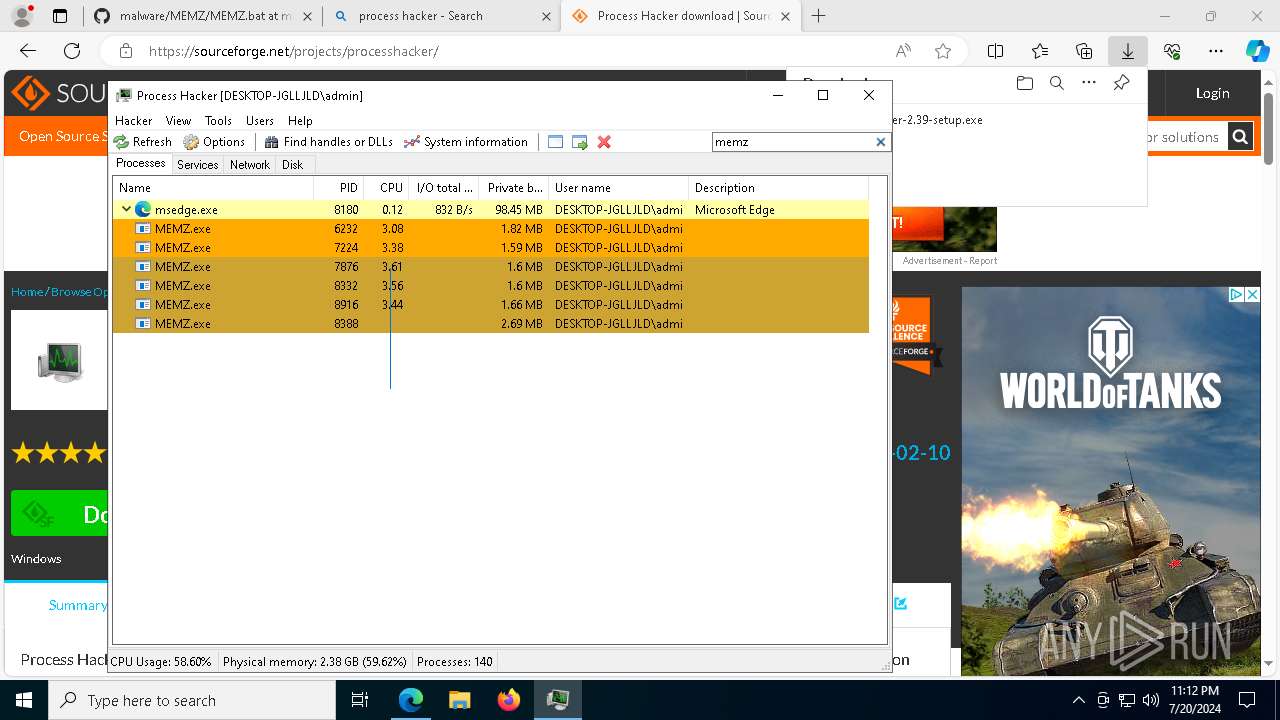Switch to the Network tab

click(x=250, y=165)
